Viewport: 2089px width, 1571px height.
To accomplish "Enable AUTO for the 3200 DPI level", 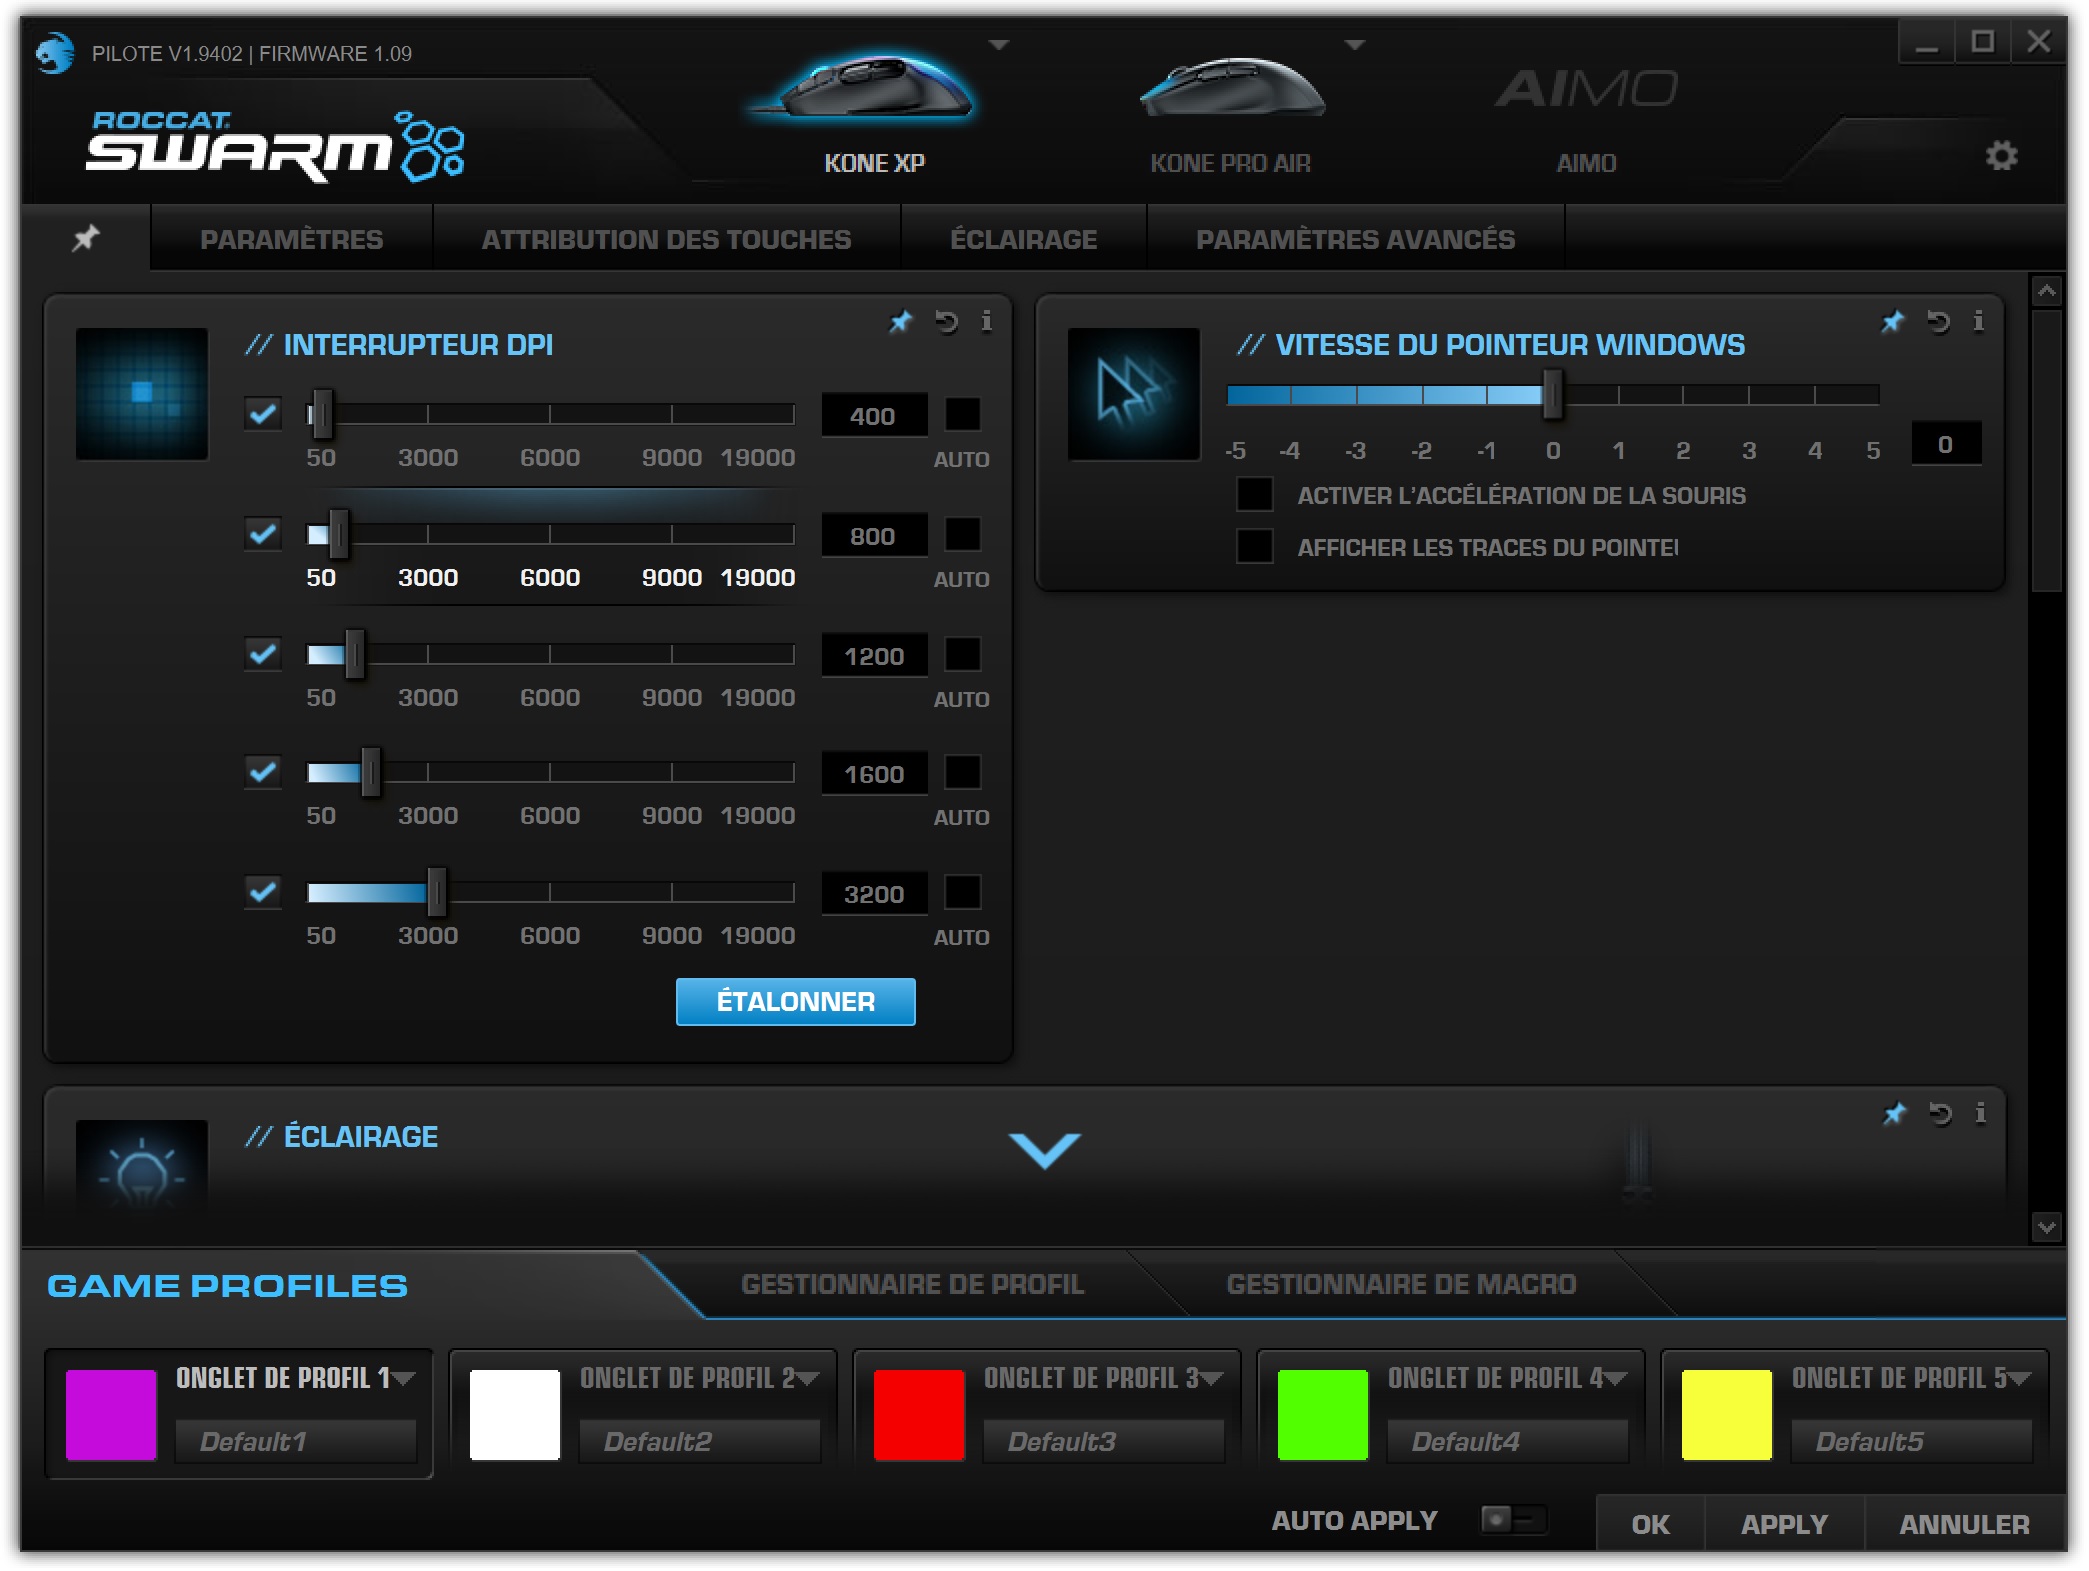I will click(x=963, y=892).
